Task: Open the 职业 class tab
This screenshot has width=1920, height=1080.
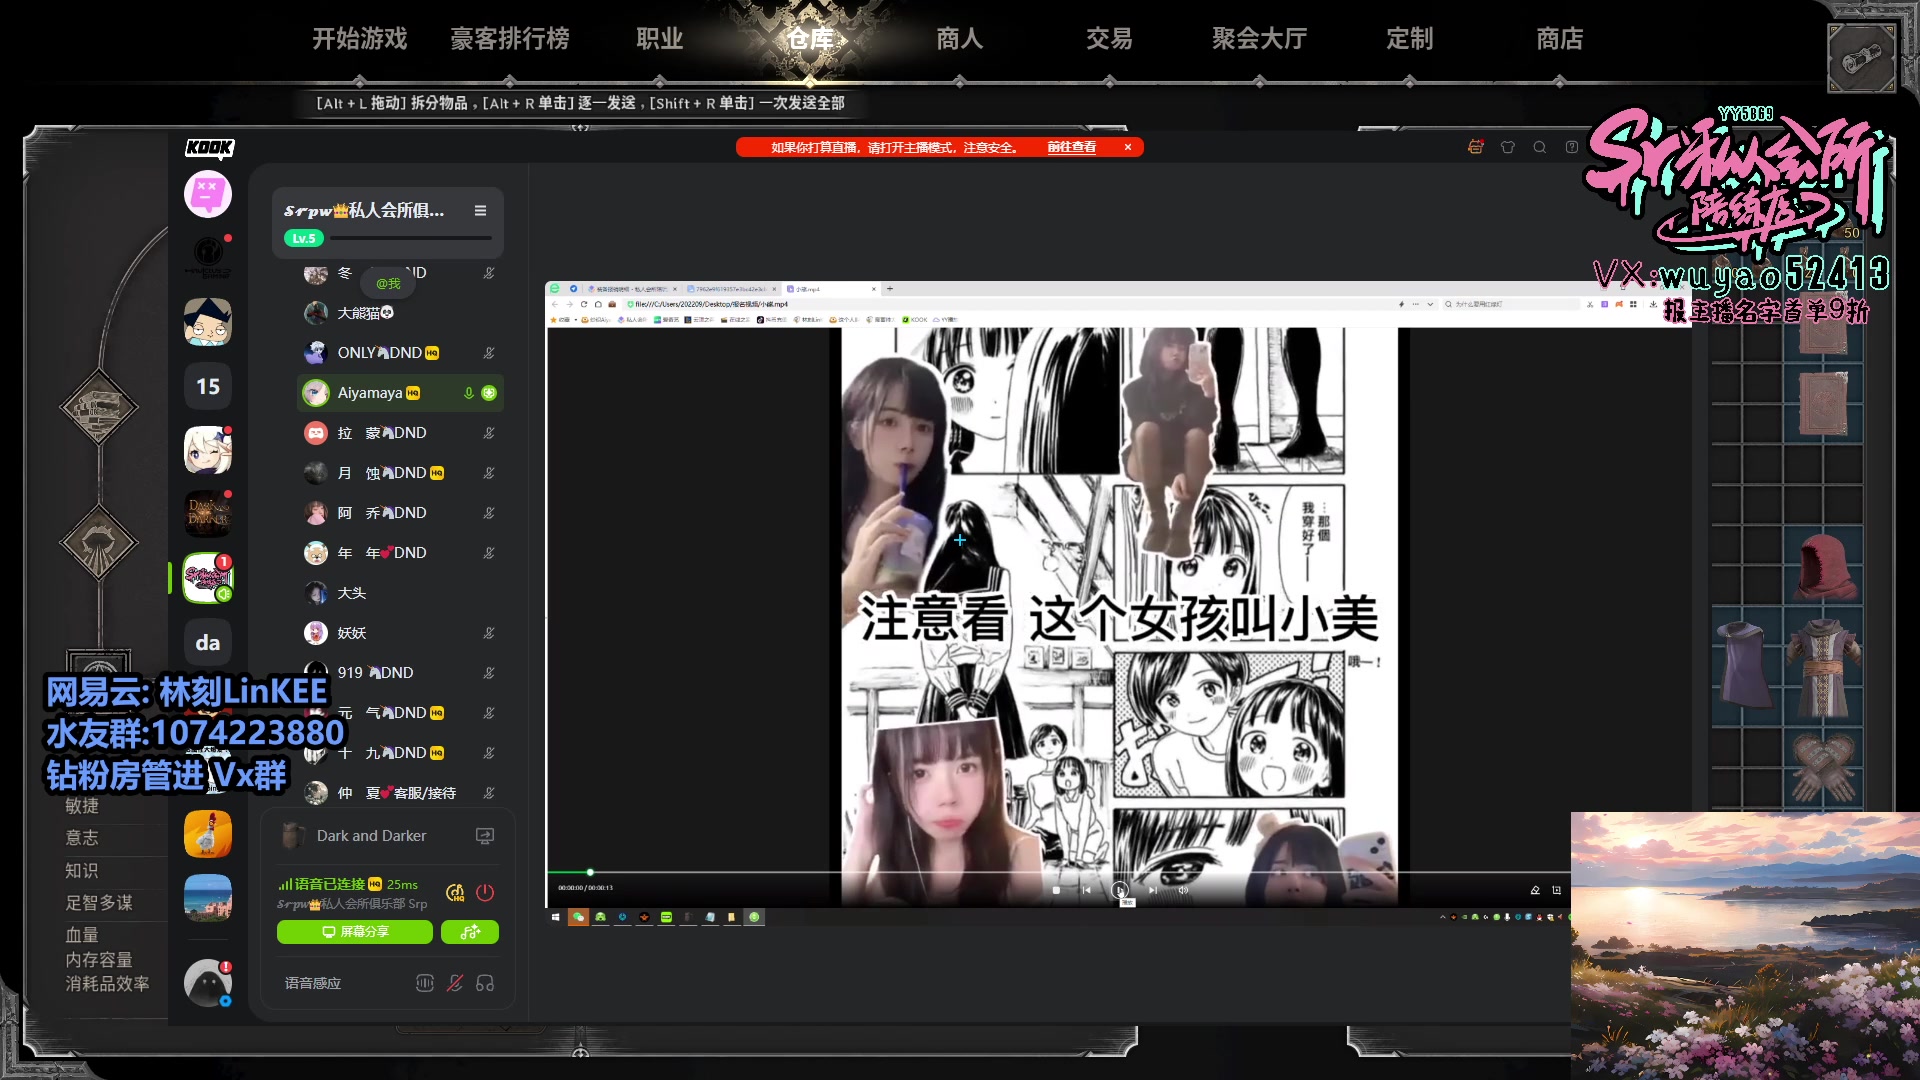Action: 660,39
